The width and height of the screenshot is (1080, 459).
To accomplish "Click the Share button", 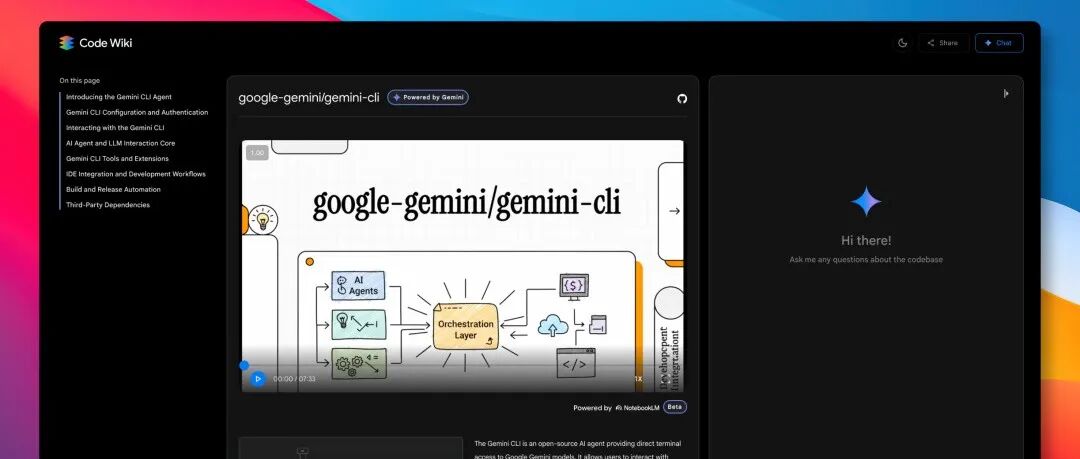I will pyautogui.click(x=943, y=43).
